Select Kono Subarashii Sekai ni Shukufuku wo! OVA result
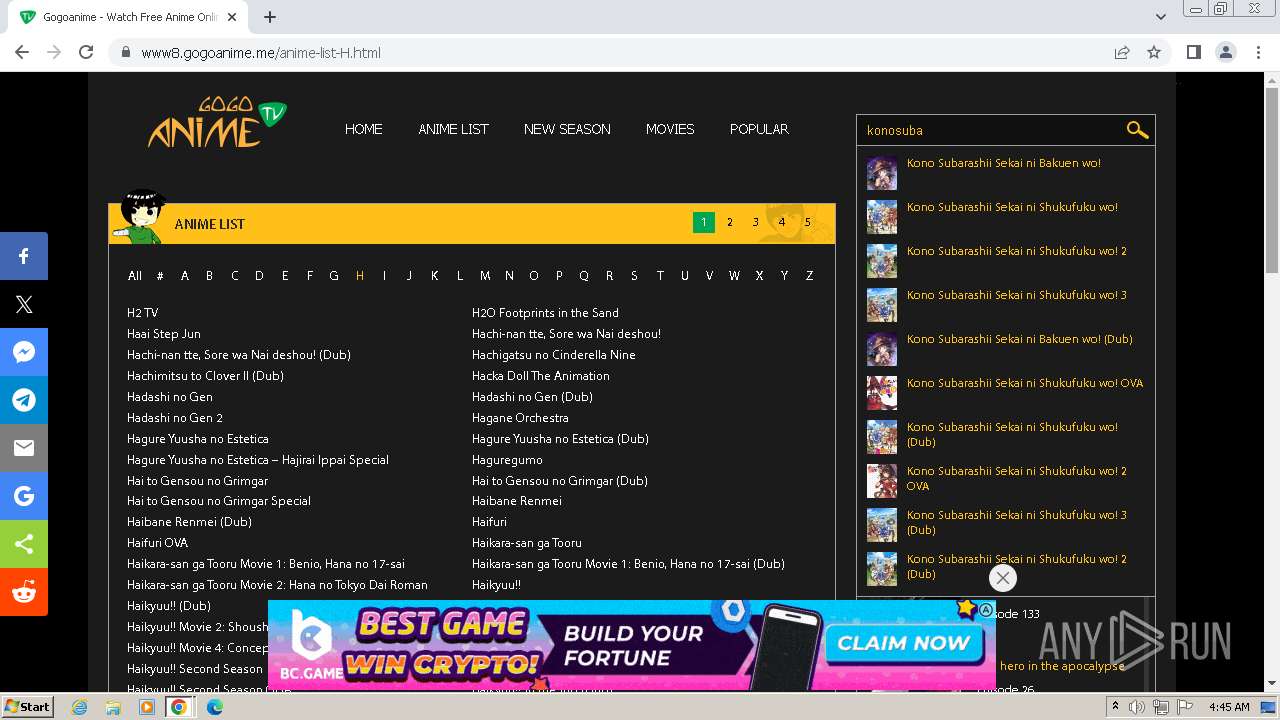 point(1024,383)
